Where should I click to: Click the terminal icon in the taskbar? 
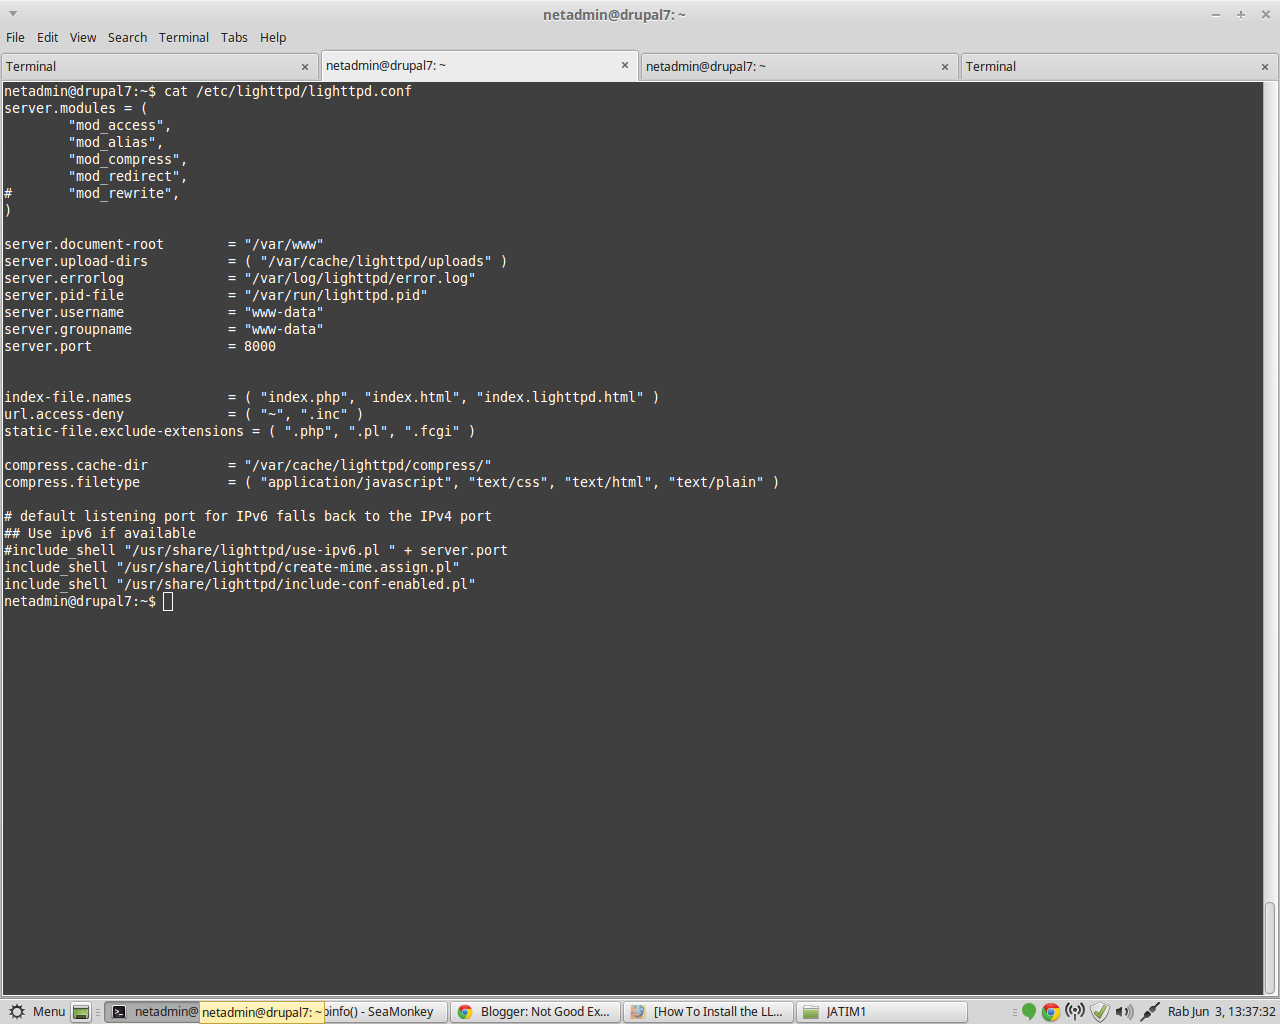click(120, 1011)
